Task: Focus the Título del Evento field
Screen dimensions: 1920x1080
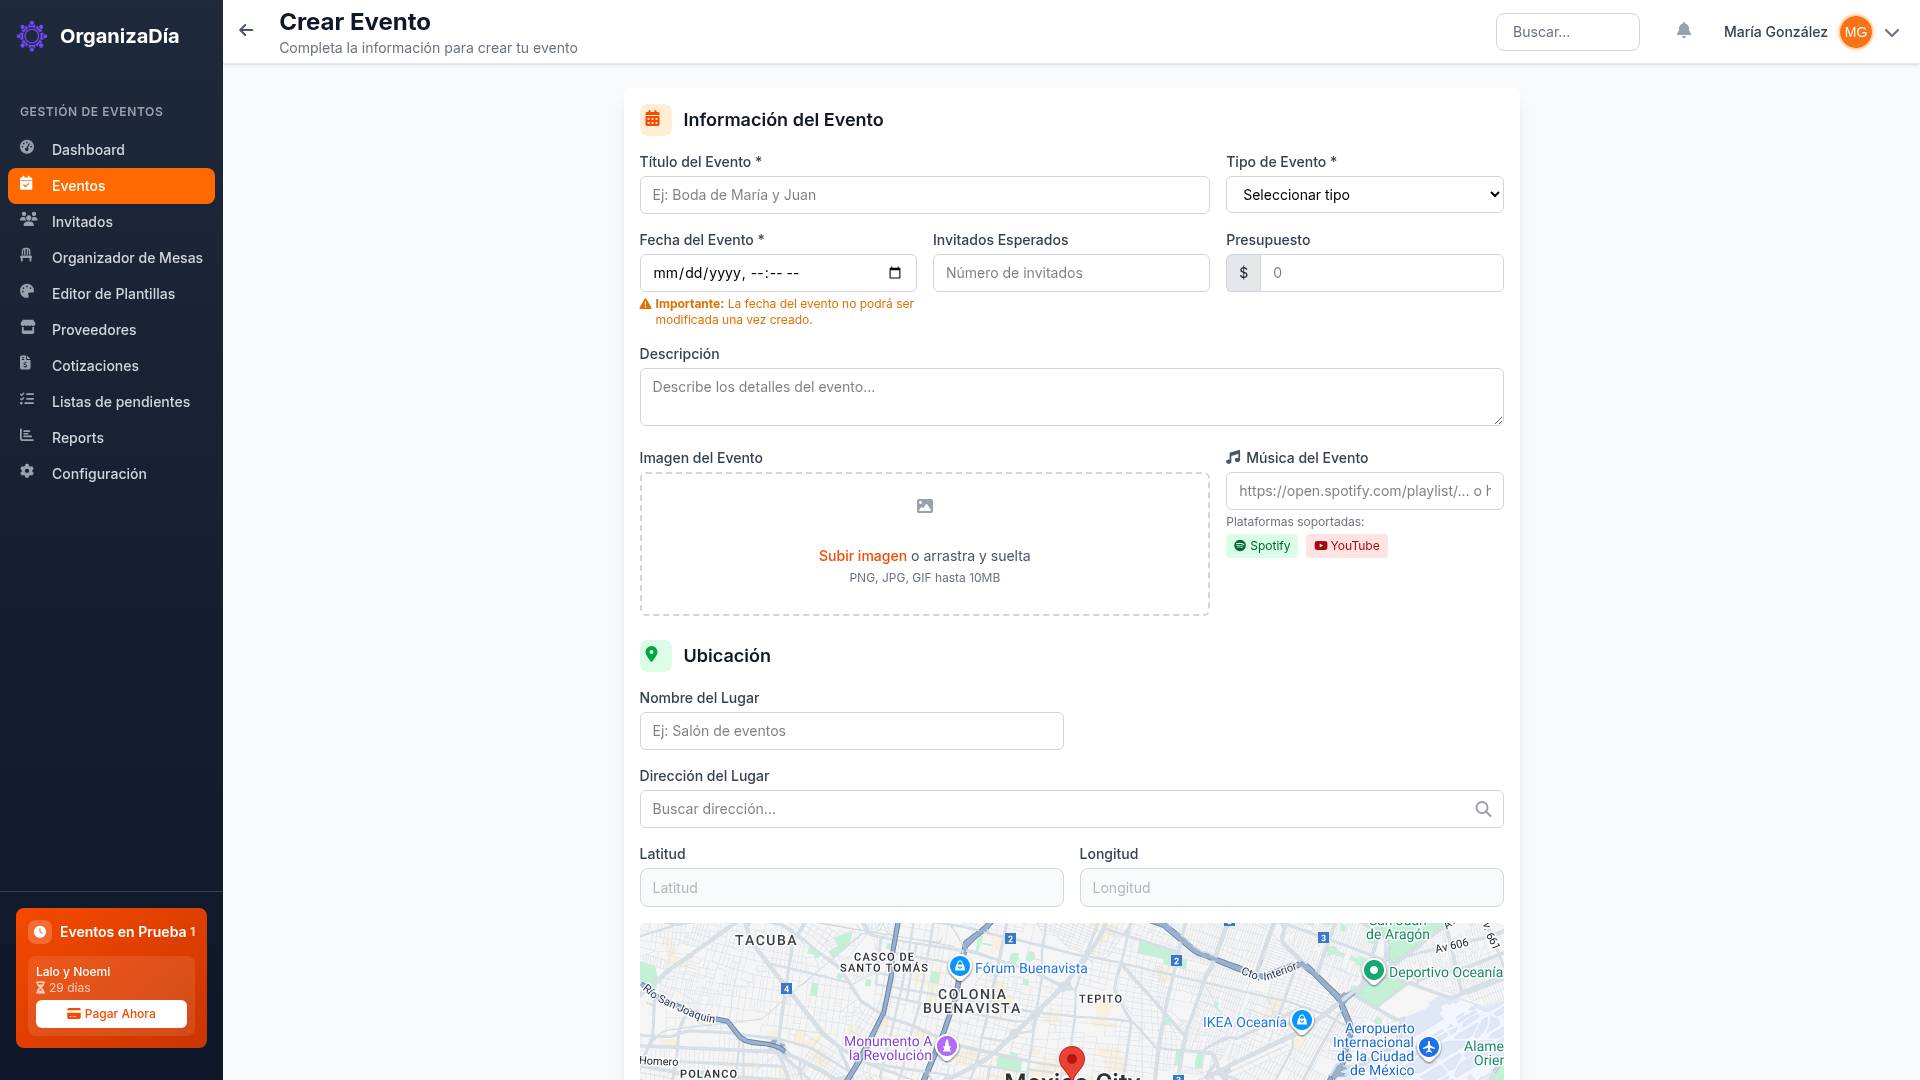Action: (x=924, y=195)
